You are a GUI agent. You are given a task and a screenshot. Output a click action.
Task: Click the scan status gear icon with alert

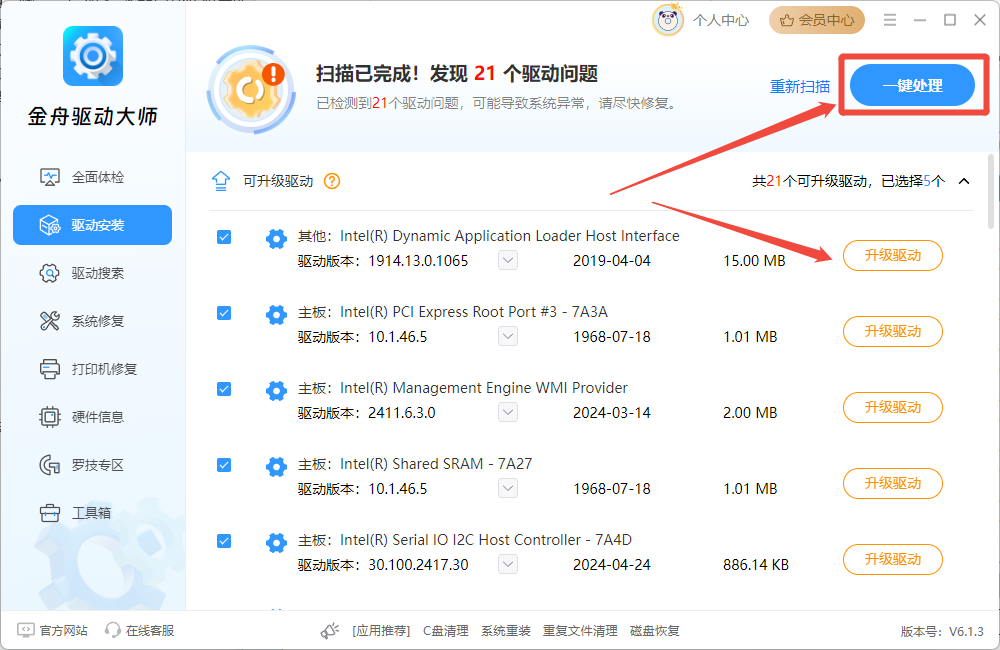point(252,89)
